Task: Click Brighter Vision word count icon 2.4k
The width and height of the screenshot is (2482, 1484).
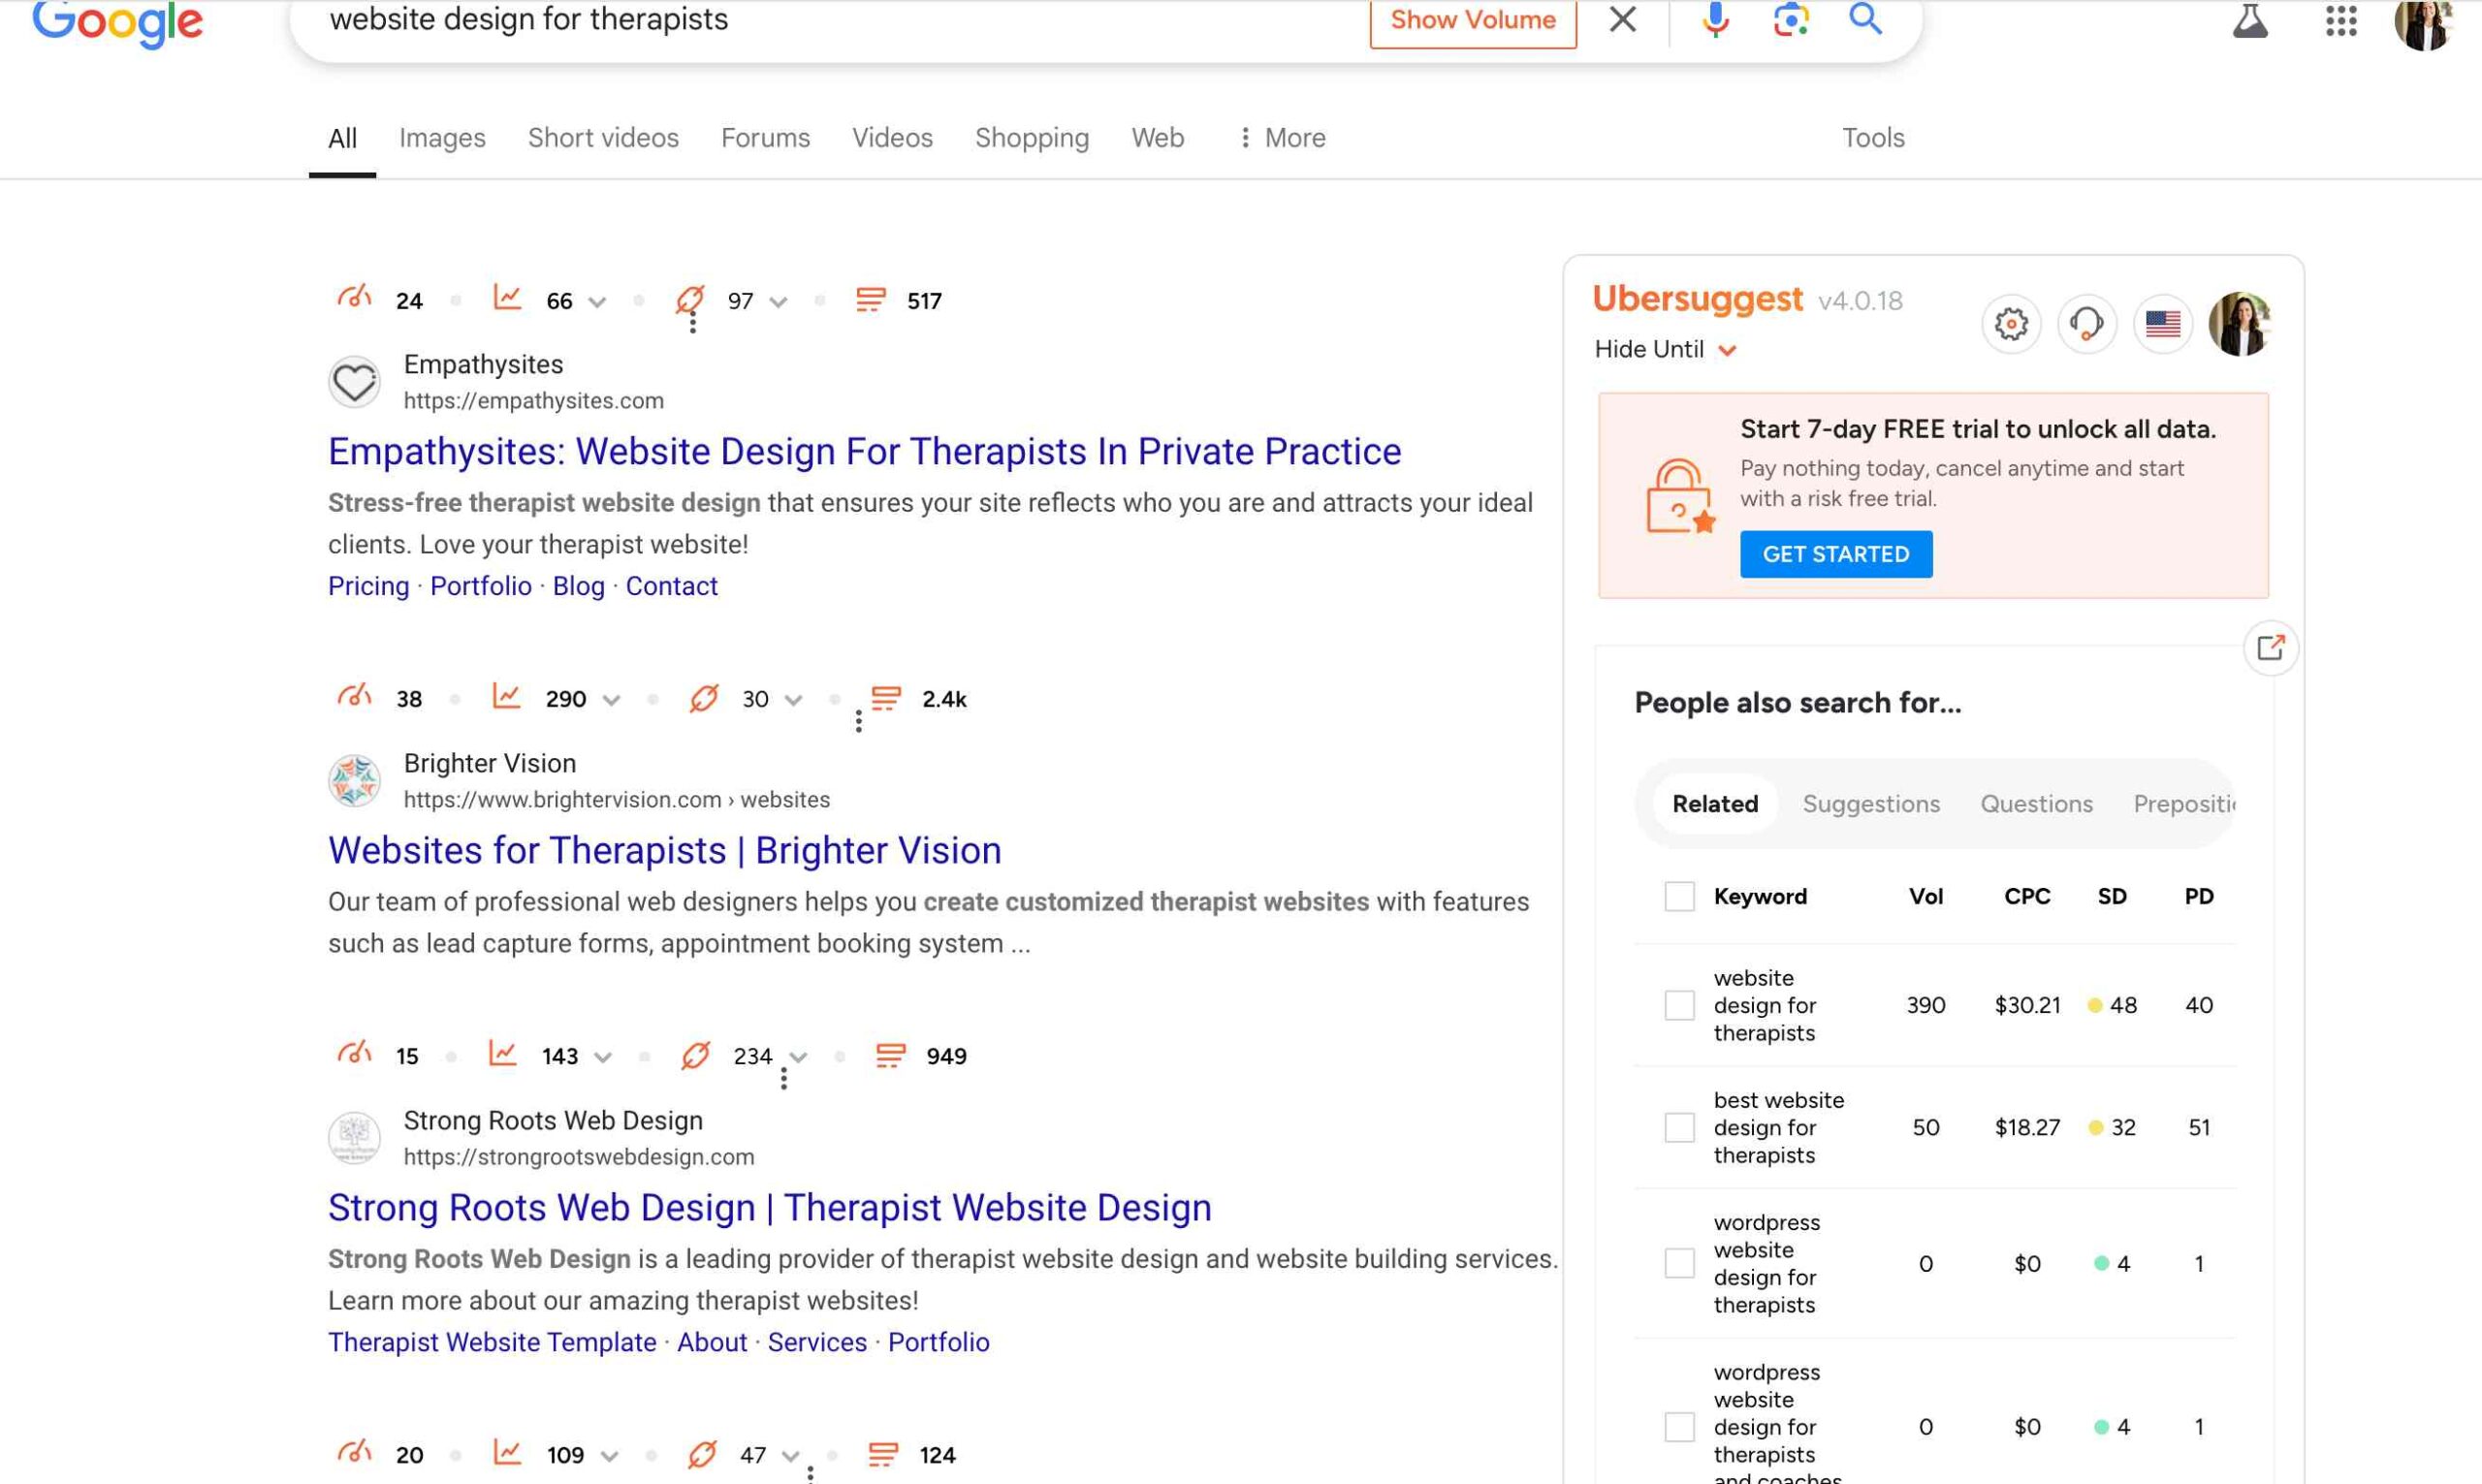Action: click(886, 698)
